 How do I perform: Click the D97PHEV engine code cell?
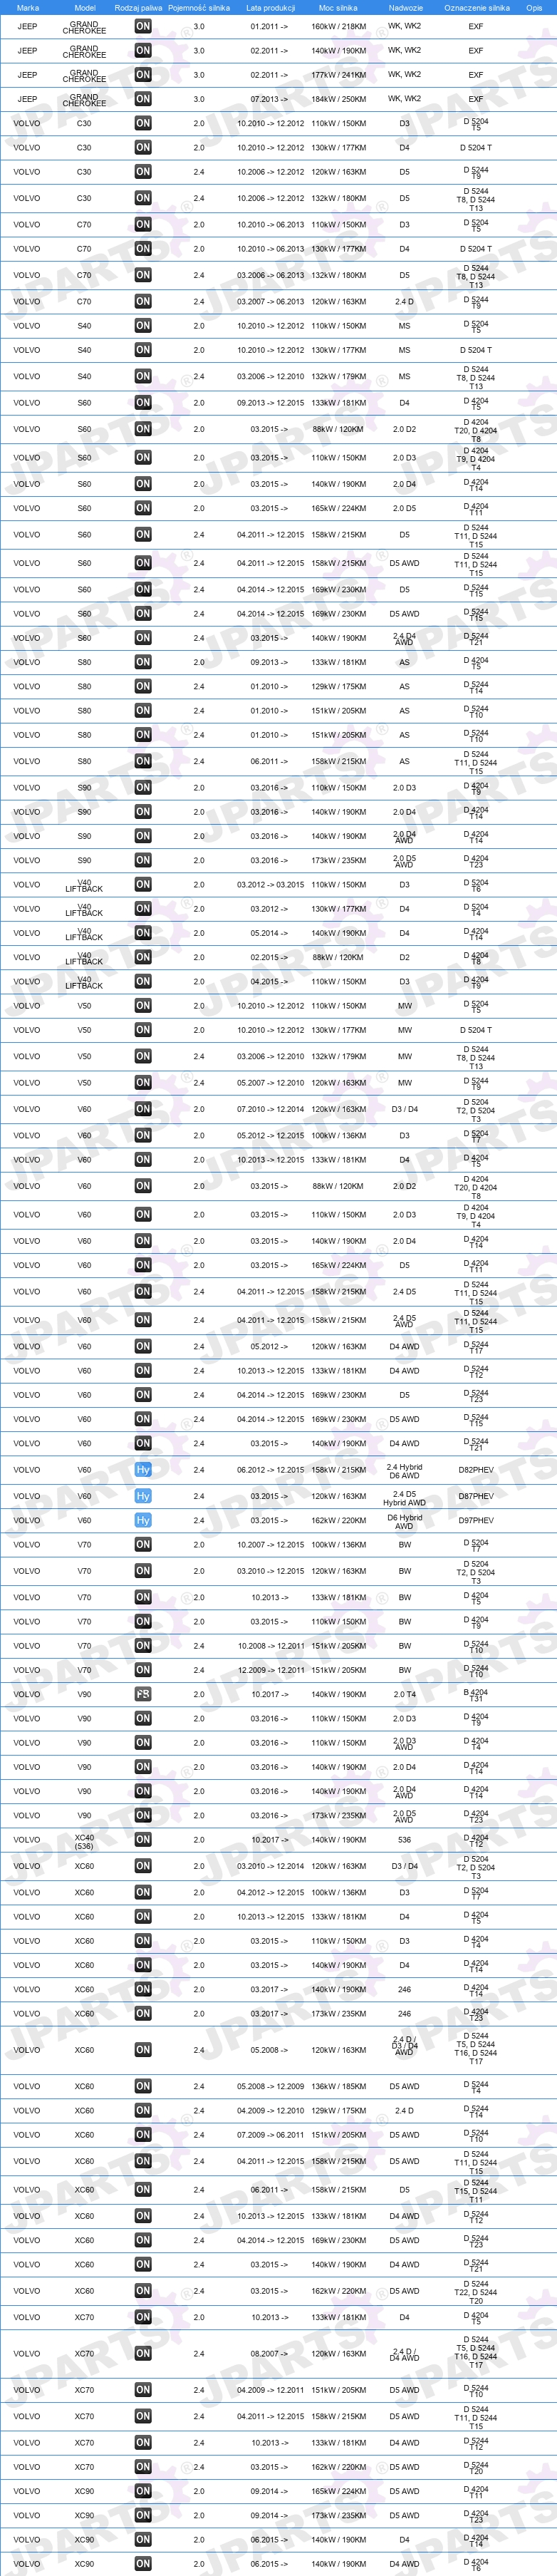click(476, 1520)
